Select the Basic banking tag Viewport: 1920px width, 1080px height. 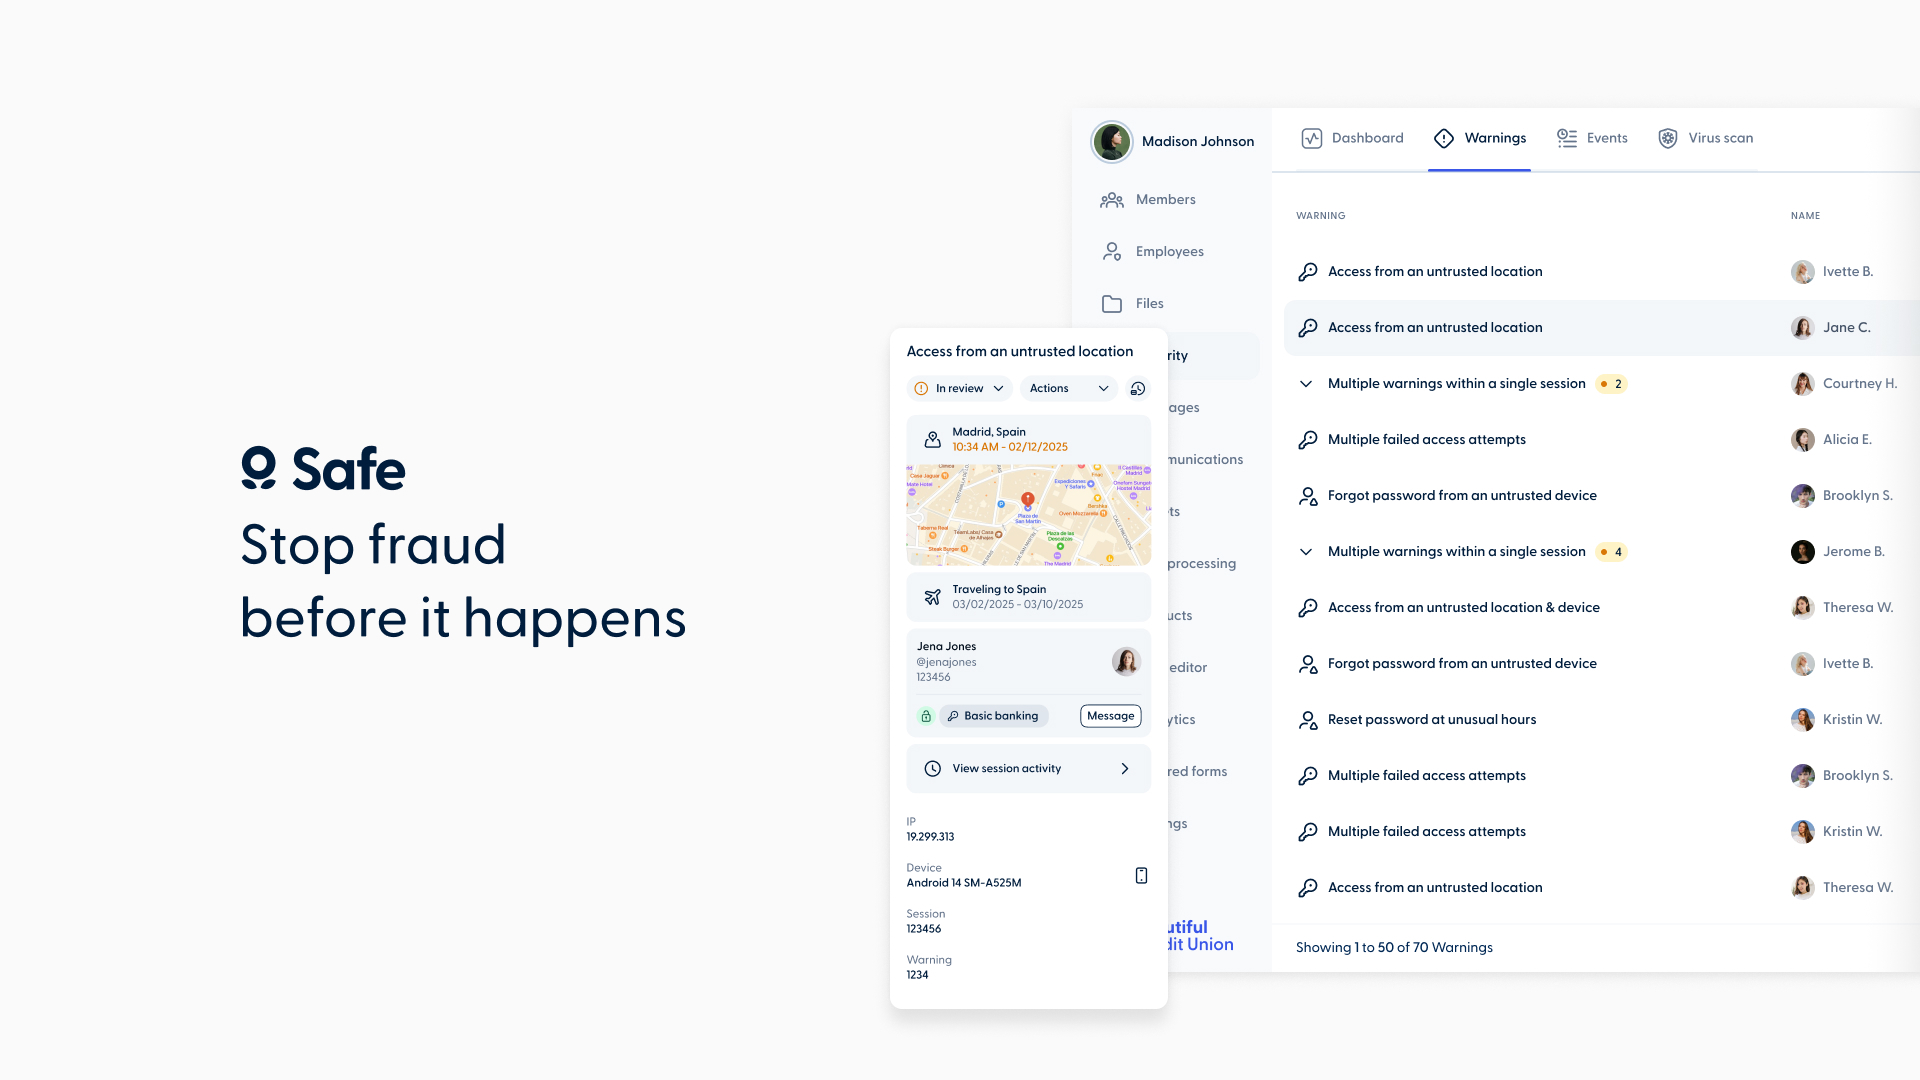(x=993, y=716)
